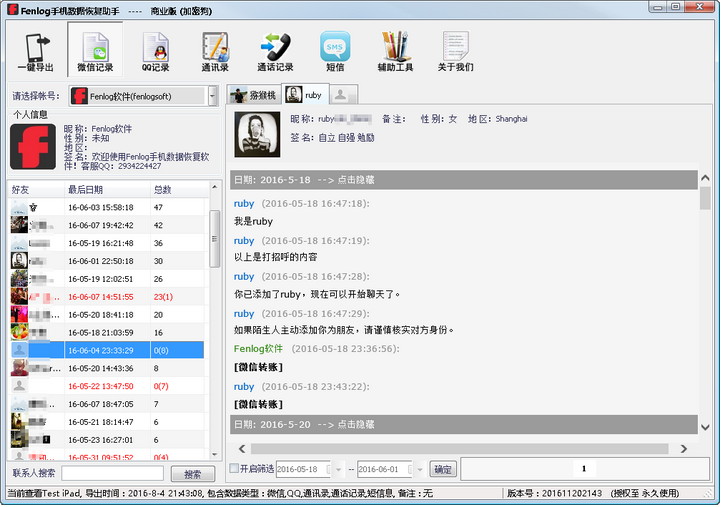
Task: Click the contact search input field
Action: 112,474
